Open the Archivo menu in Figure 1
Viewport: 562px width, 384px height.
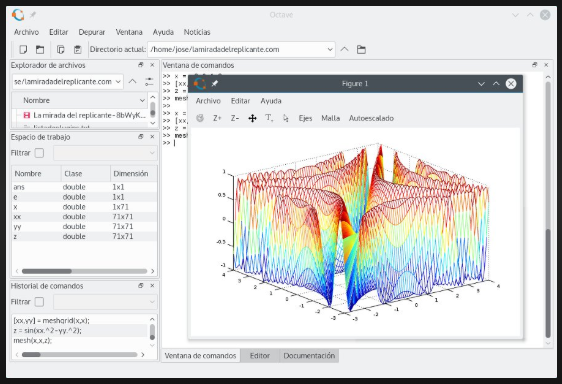point(208,101)
